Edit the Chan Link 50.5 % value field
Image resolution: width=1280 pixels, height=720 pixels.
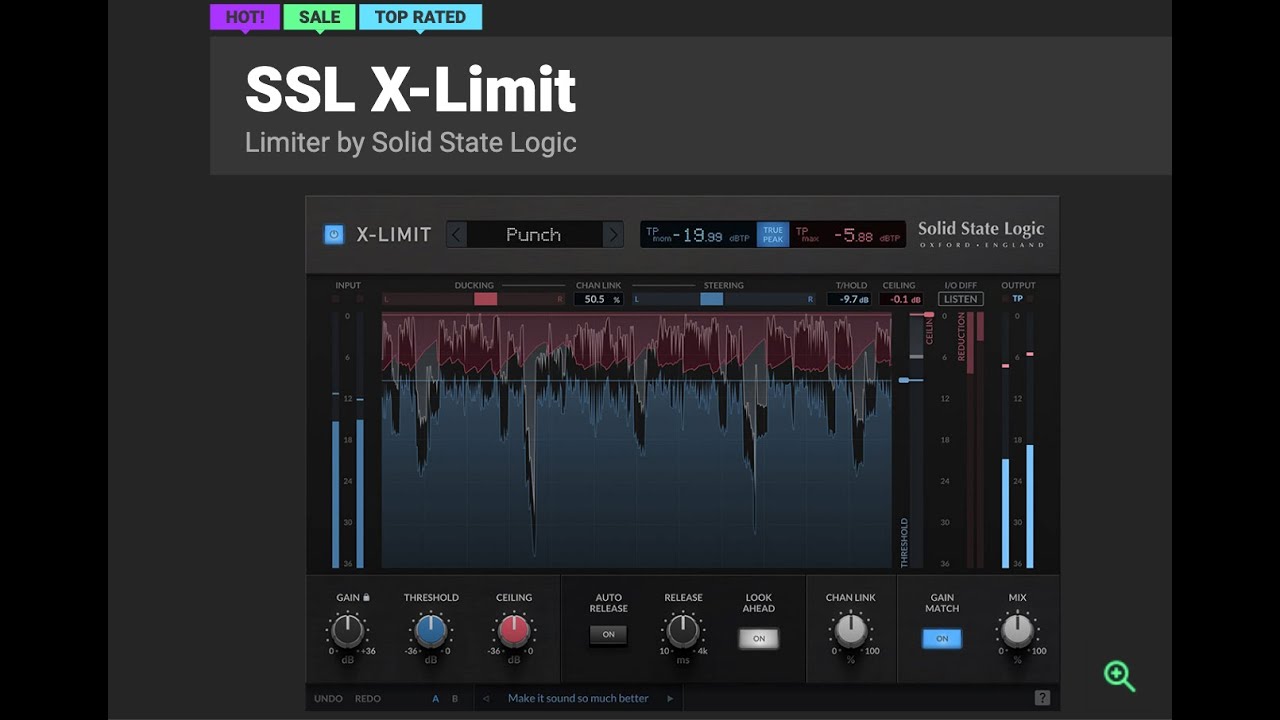pyautogui.click(x=598, y=299)
